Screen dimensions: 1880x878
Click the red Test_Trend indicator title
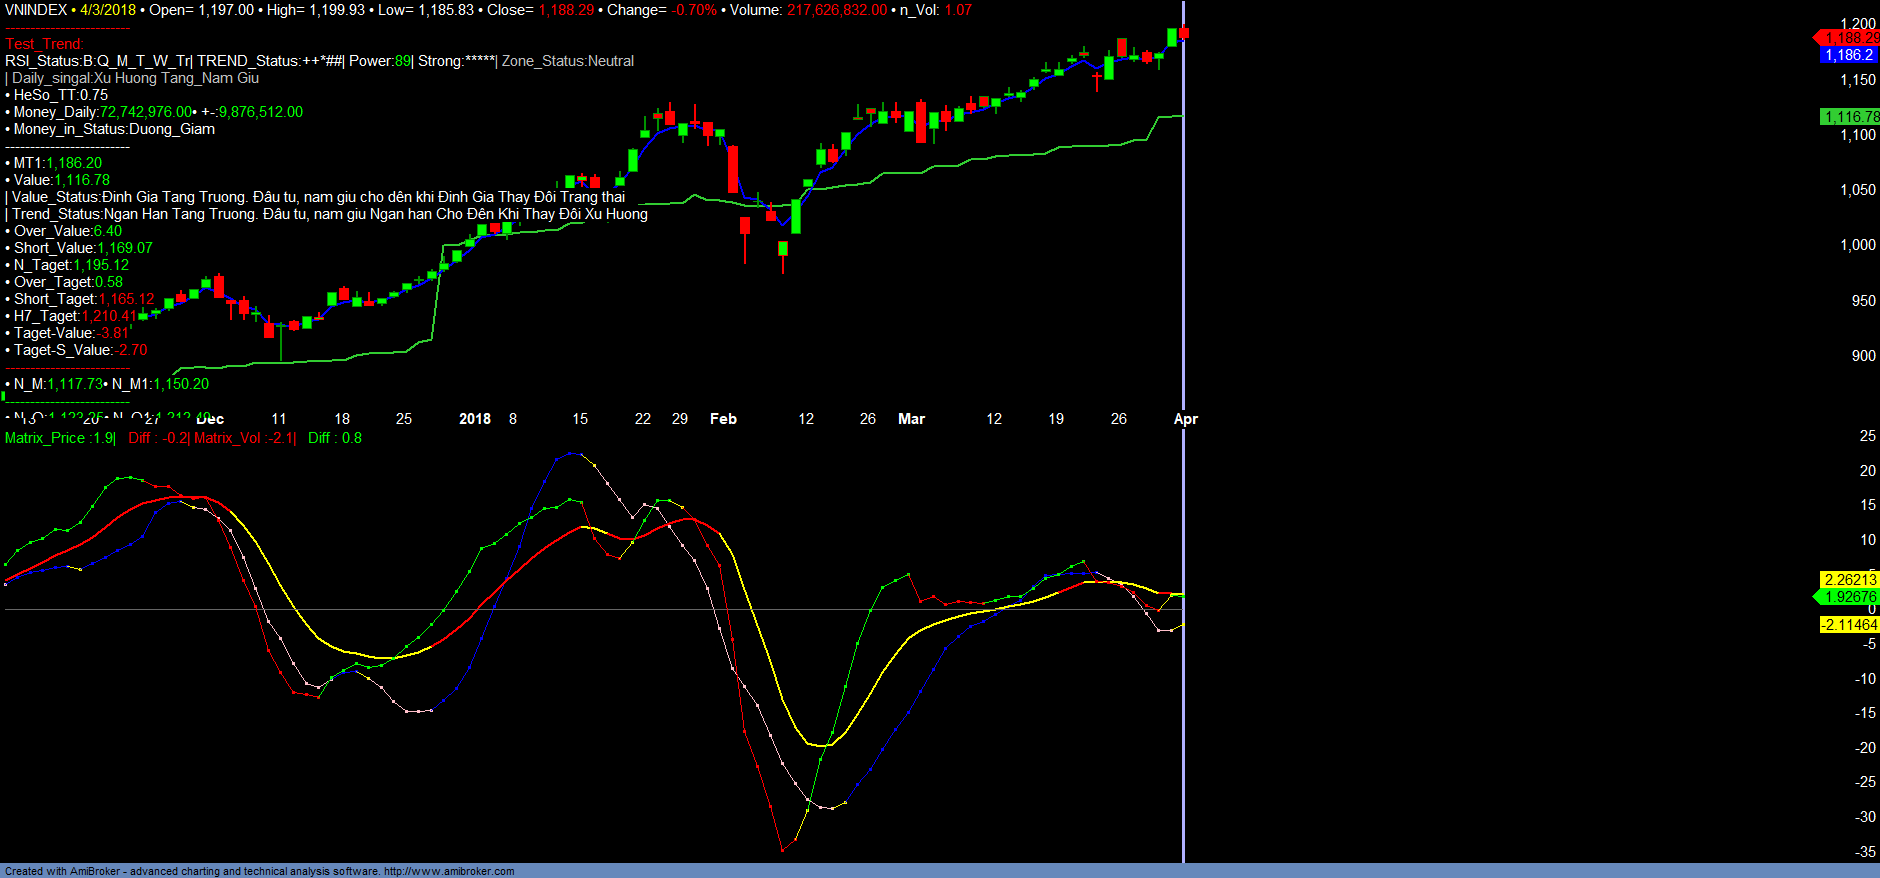[44, 44]
